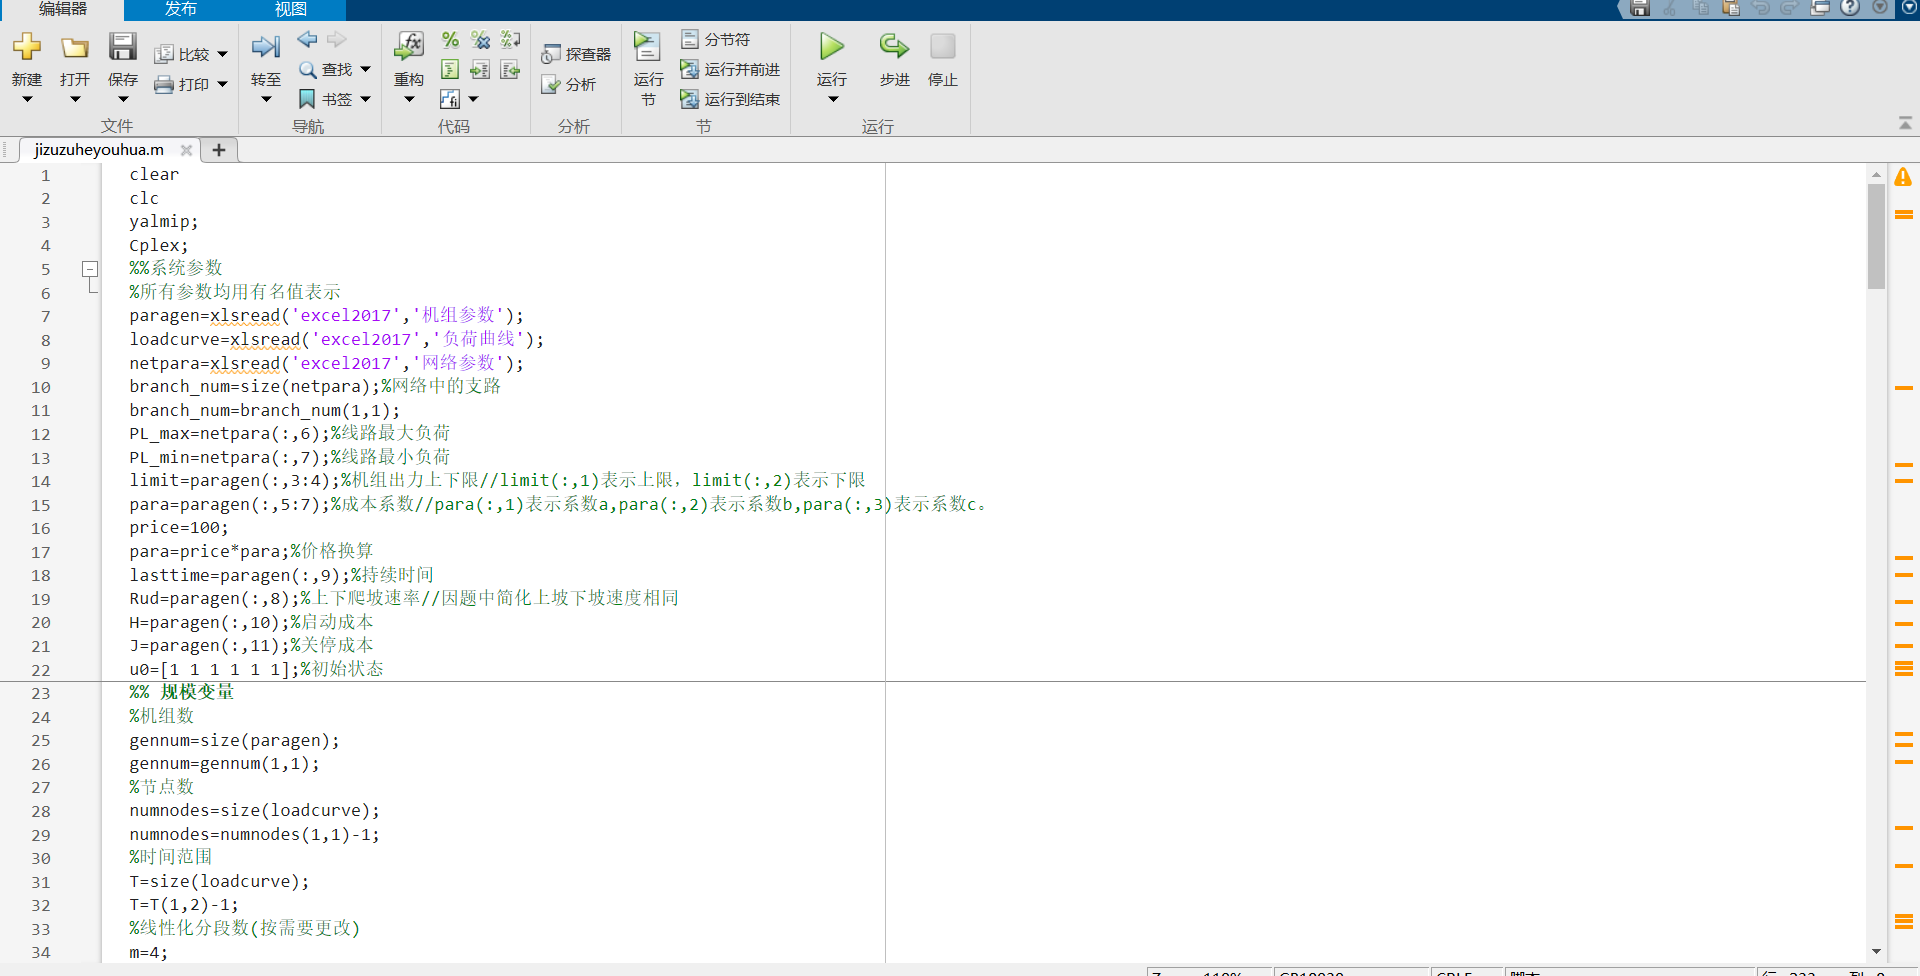Switch to the Publish (发布) tab

click(x=180, y=9)
